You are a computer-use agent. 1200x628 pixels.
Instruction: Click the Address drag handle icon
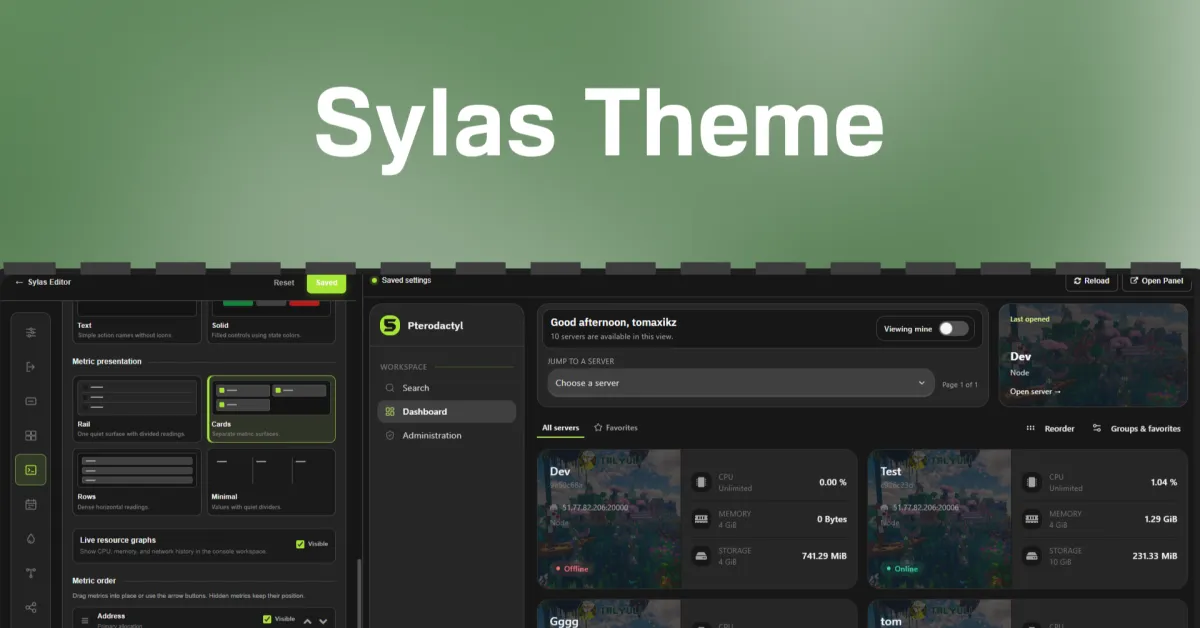click(x=85, y=621)
